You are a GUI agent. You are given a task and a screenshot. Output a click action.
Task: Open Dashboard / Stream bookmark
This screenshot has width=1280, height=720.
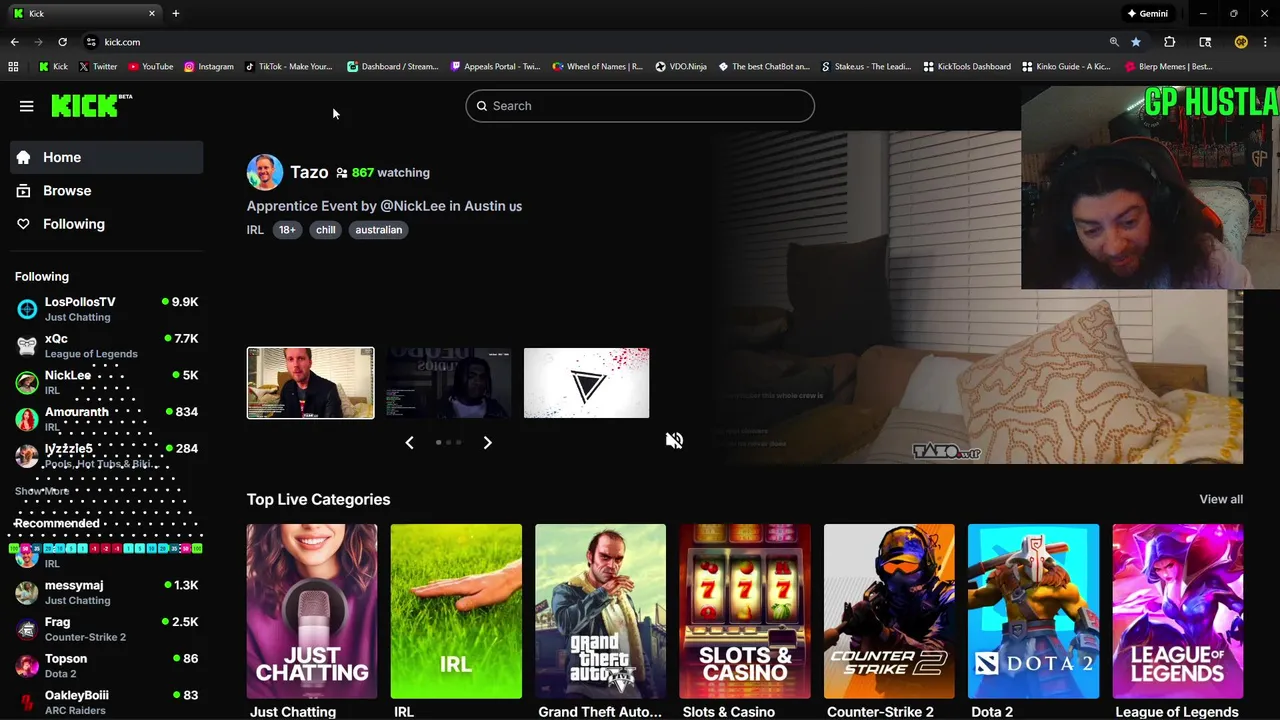(x=393, y=67)
